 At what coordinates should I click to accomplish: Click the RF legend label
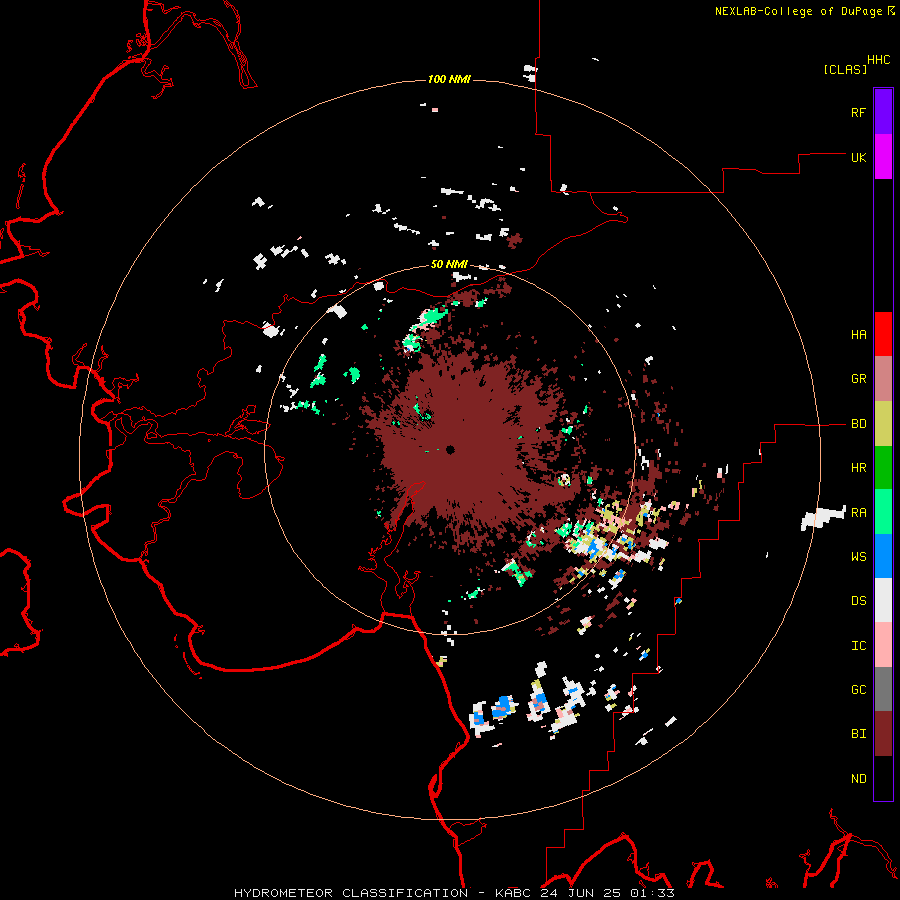pyautogui.click(x=858, y=112)
